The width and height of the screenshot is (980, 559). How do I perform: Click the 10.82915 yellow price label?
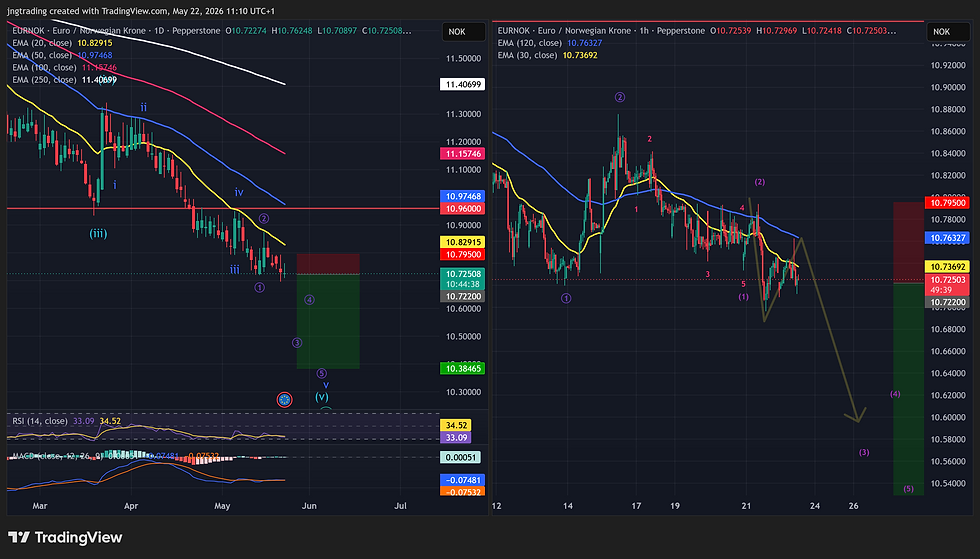point(463,242)
